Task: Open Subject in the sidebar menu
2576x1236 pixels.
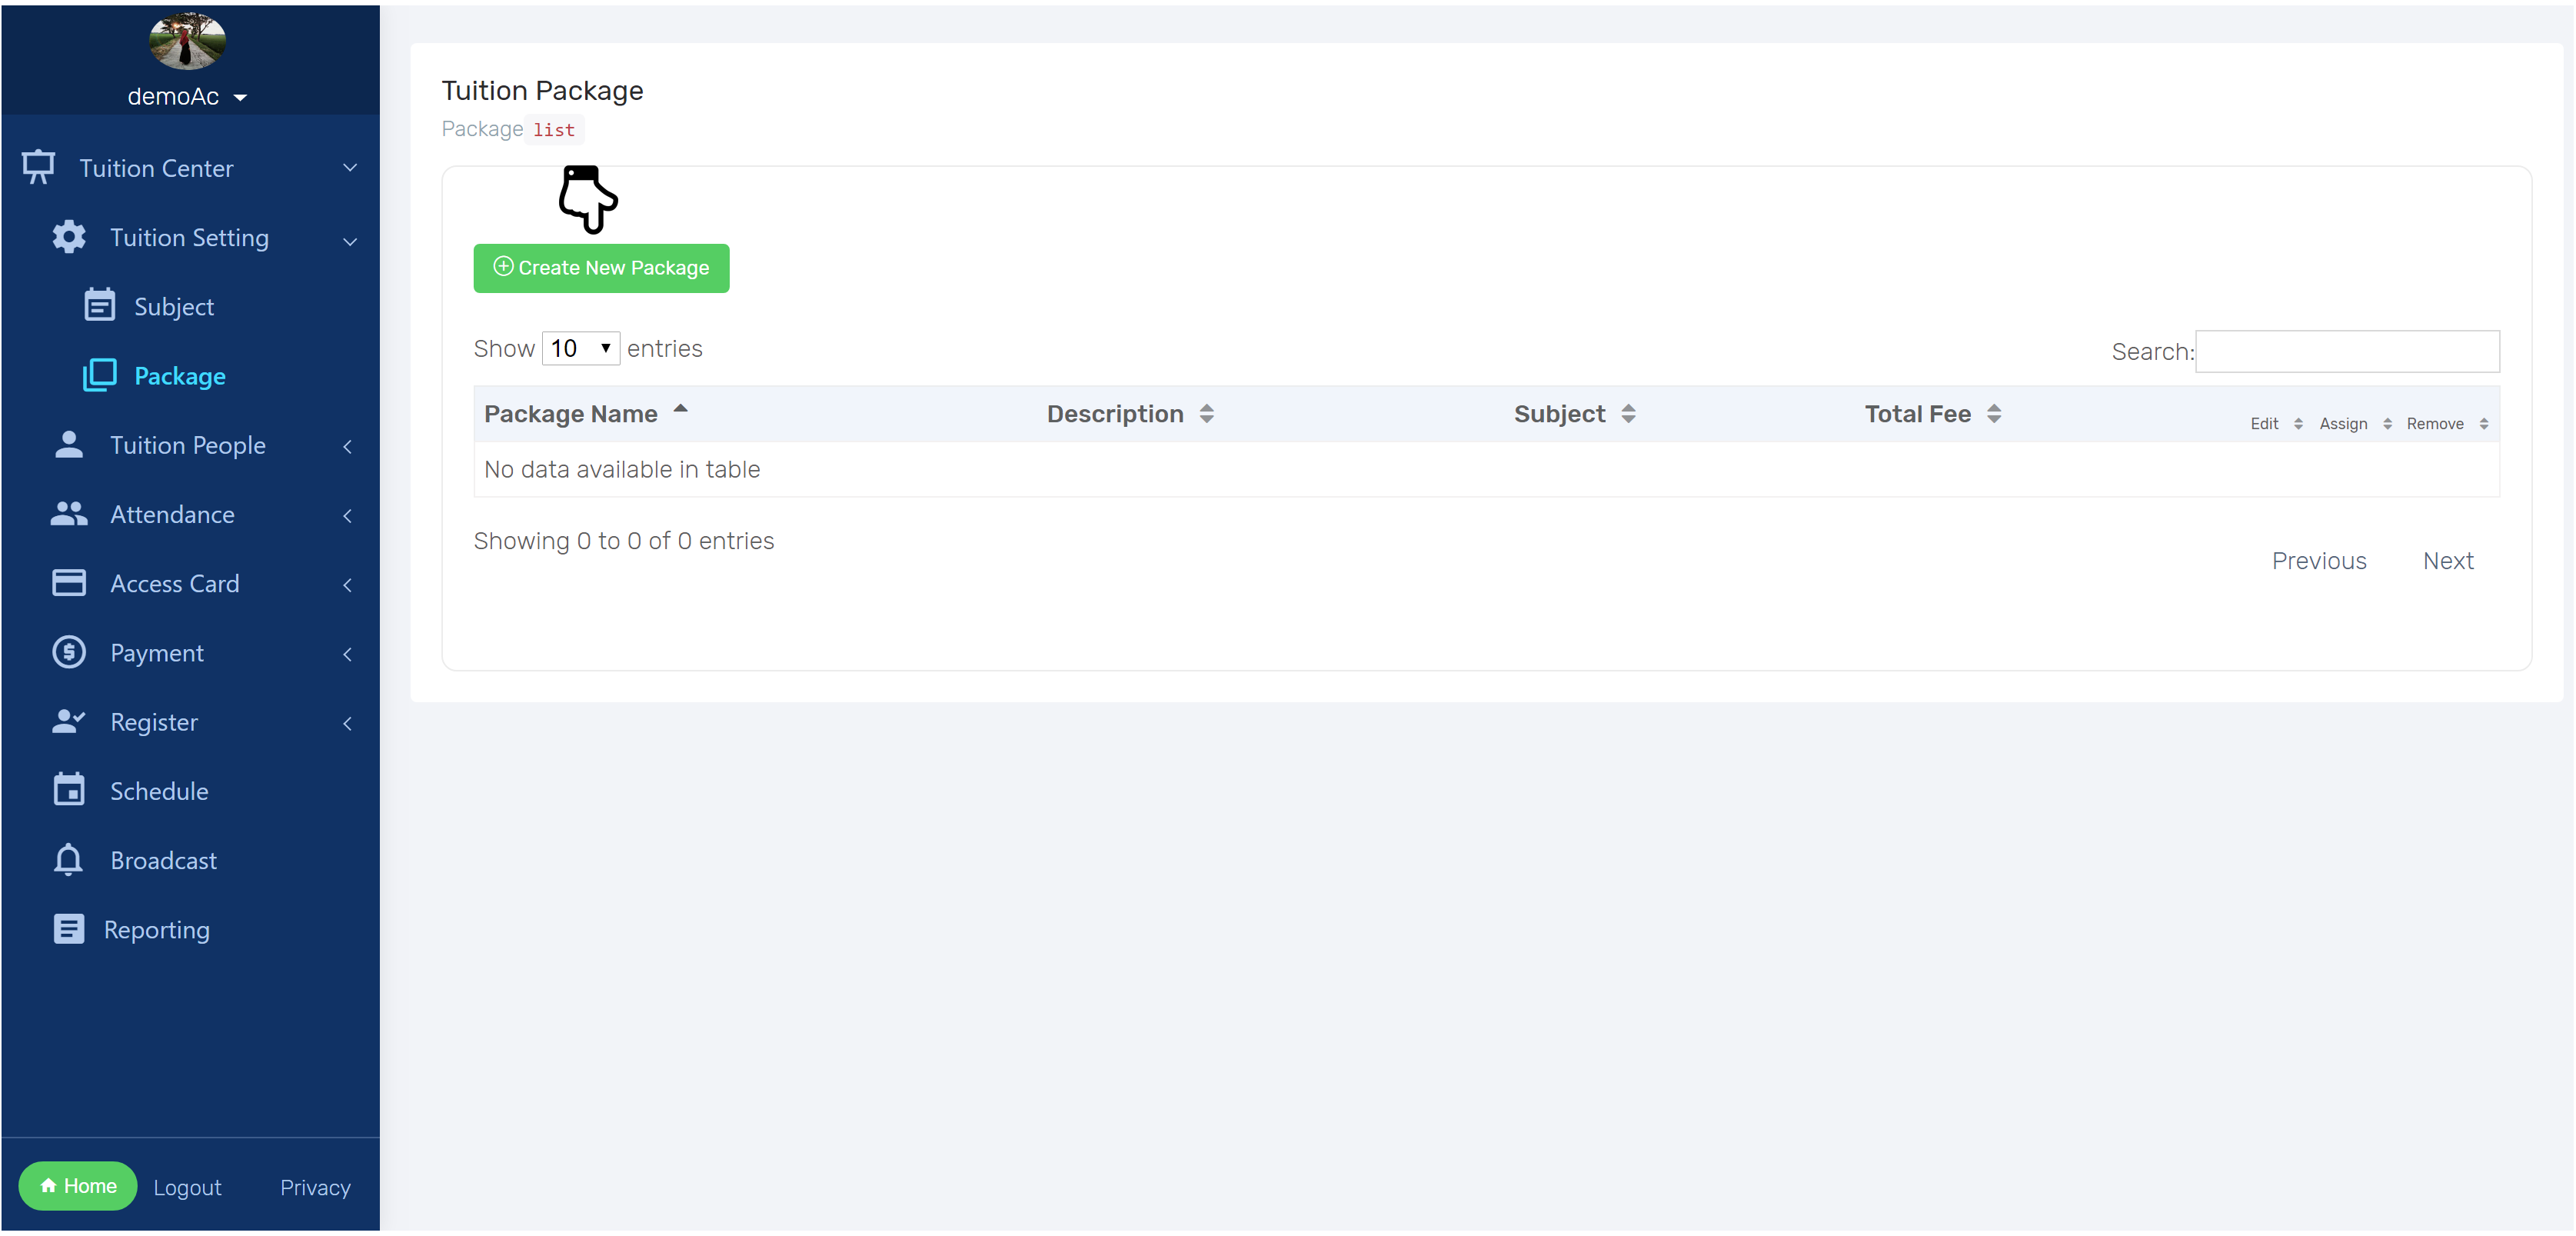Action: tap(174, 306)
